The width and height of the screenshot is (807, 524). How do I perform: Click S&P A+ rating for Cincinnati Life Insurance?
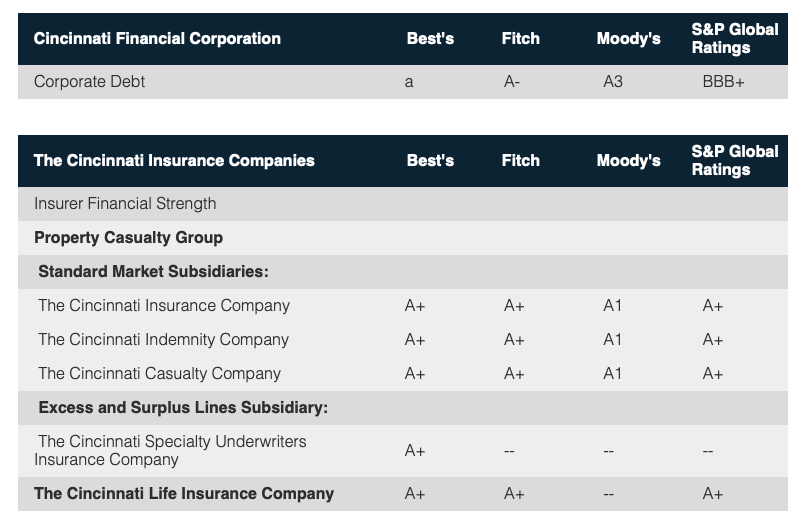click(x=712, y=494)
